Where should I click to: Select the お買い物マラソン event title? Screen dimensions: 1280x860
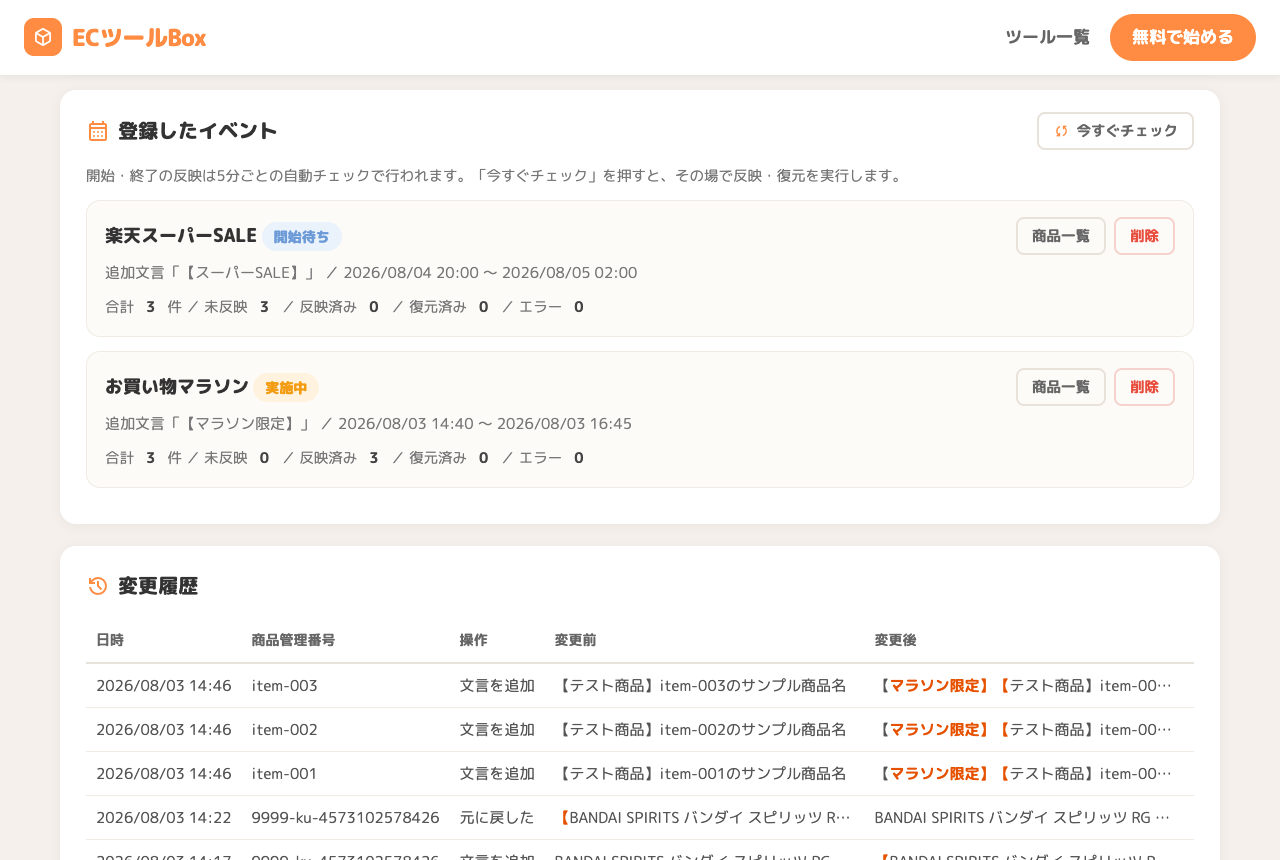[x=177, y=387]
